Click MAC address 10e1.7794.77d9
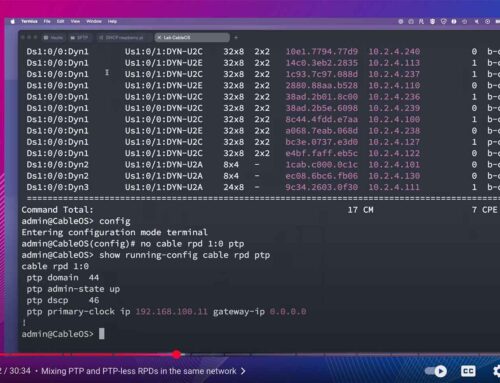 click(x=322, y=52)
